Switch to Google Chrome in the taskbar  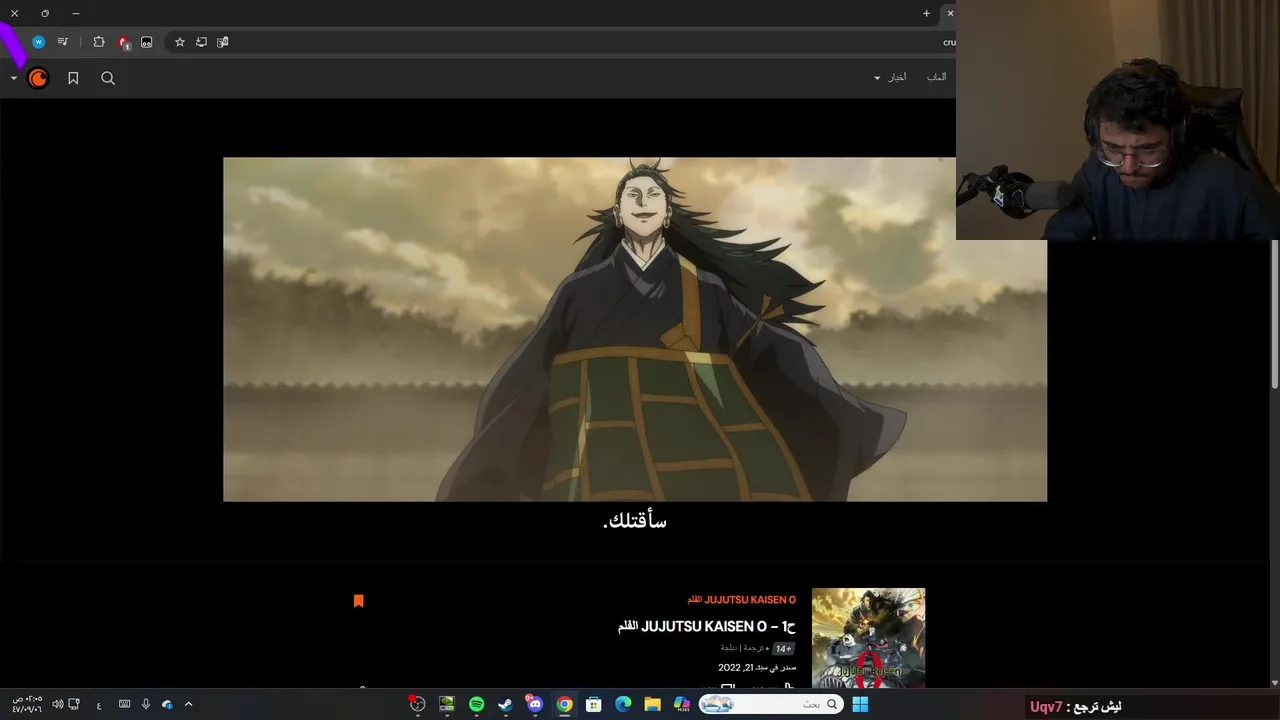tap(564, 705)
